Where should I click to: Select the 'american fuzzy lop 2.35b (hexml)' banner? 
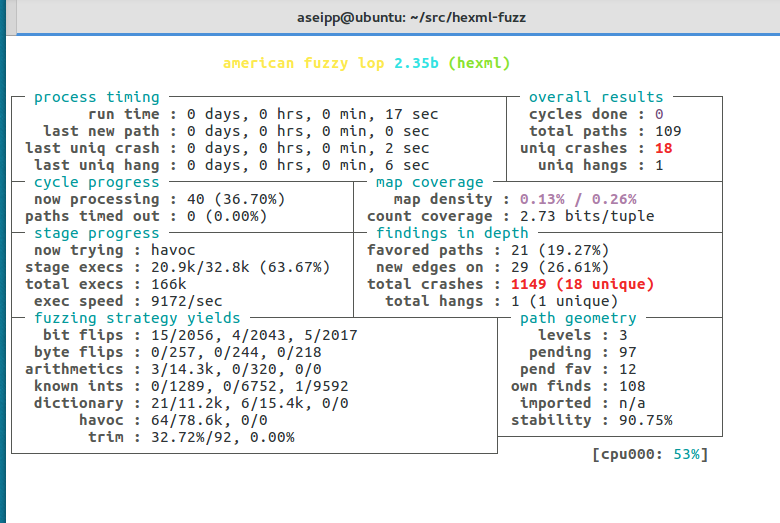click(366, 63)
